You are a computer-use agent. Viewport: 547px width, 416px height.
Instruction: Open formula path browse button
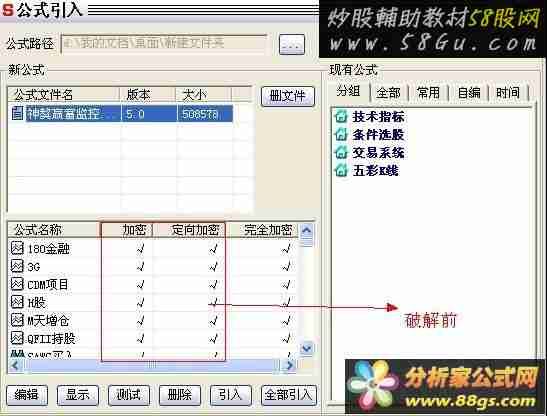click(x=292, y=44)
